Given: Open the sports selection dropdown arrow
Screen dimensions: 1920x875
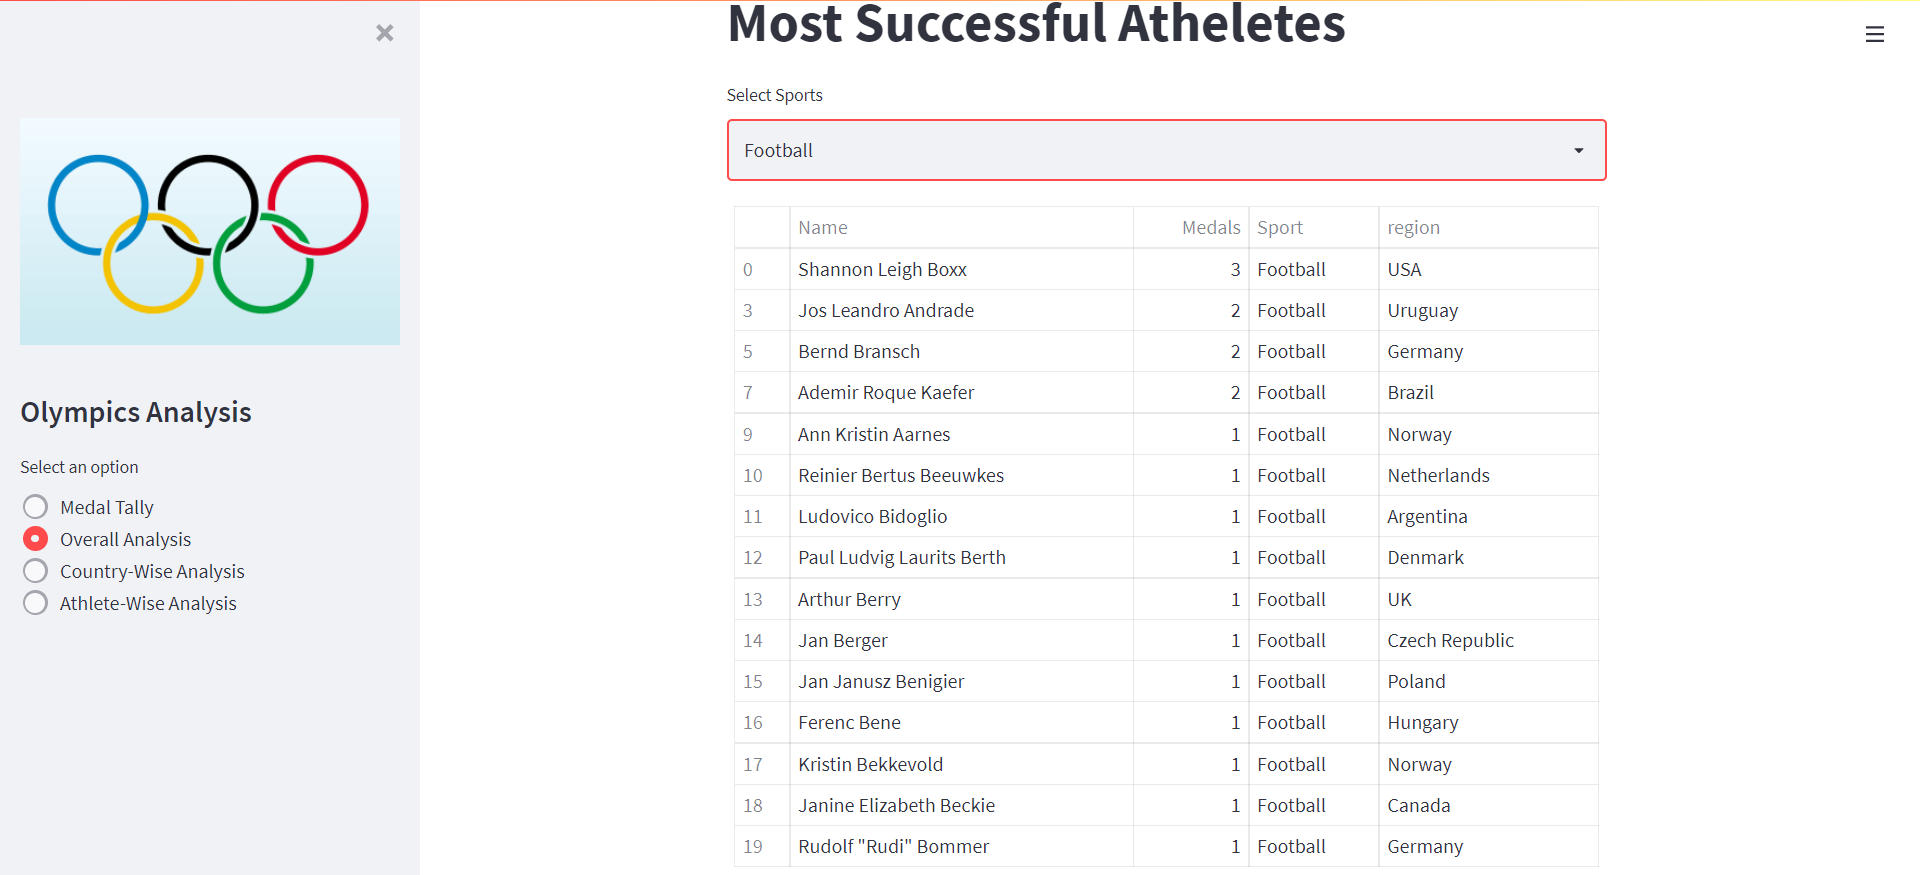Looking at the screenshot, I should pyautogui.click(x=1578, y=150).
